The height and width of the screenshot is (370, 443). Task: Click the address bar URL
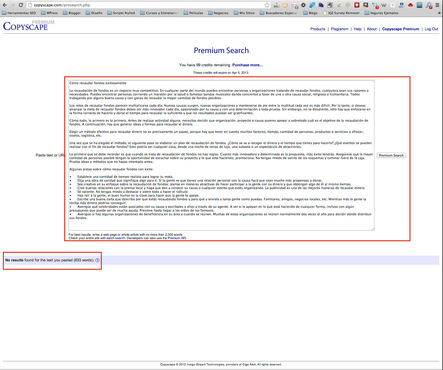click(62, 5)
